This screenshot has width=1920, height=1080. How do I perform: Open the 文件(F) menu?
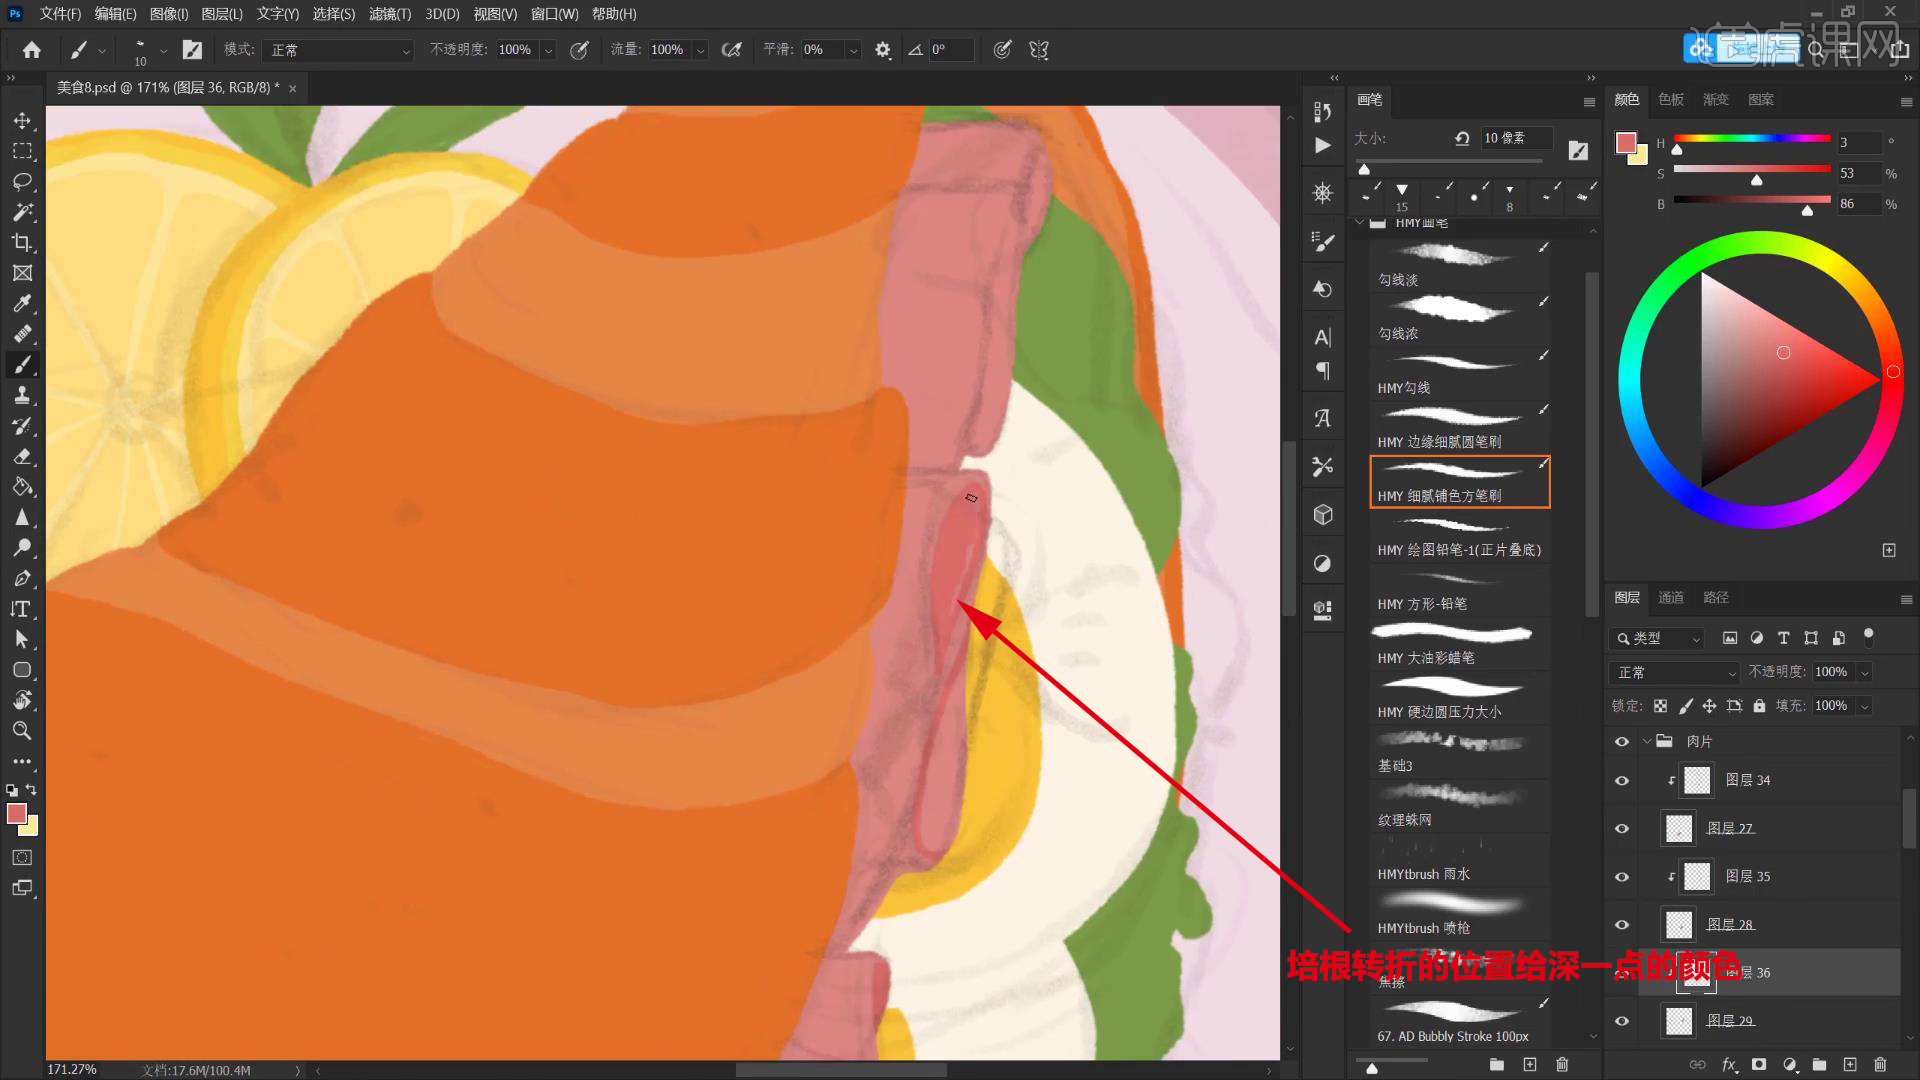coord(60,14)
